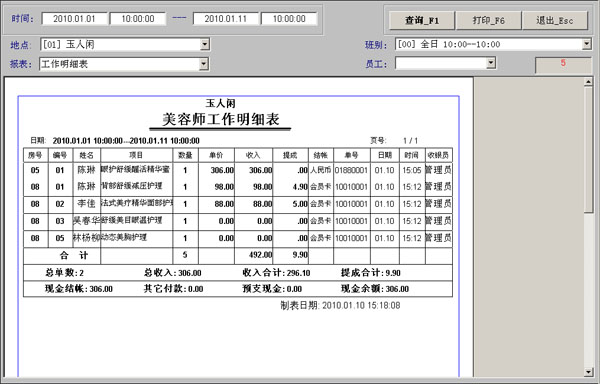Image resolution: width=600 pixels, height=384 pixels.
Task: Open the 班别 shift dropdown arrow
Action: click(x=587, y=44)
